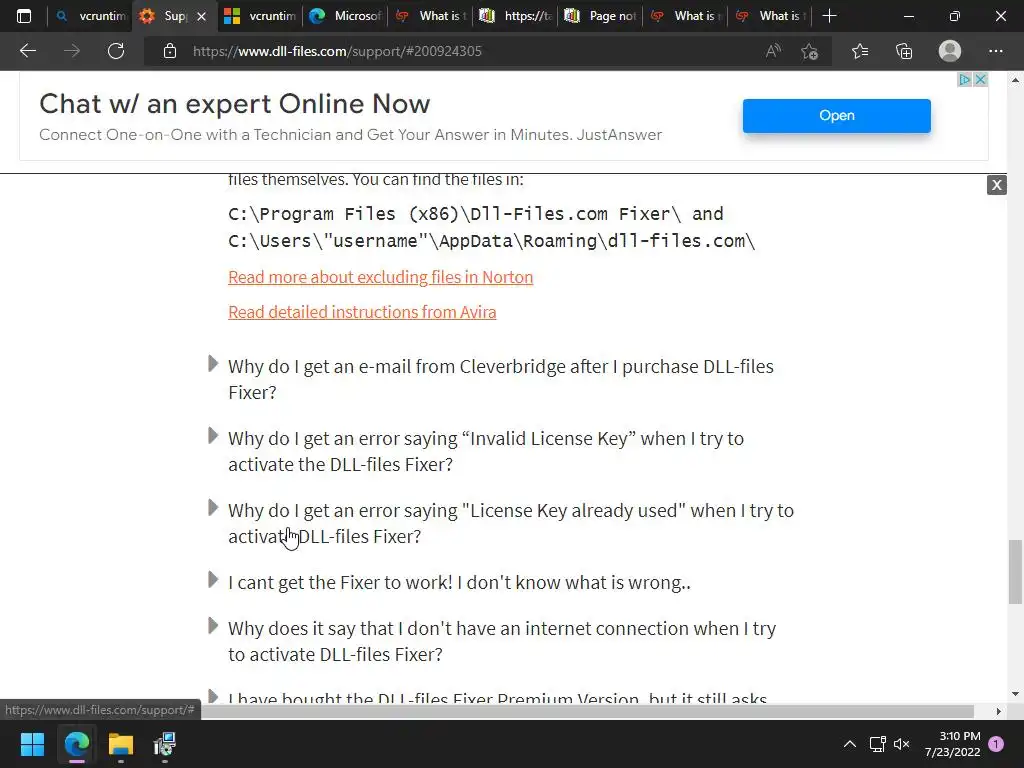The image size is (1024, 768).
Task: Expand the Invalid License Key question
Action: click(x=486, y=451)
